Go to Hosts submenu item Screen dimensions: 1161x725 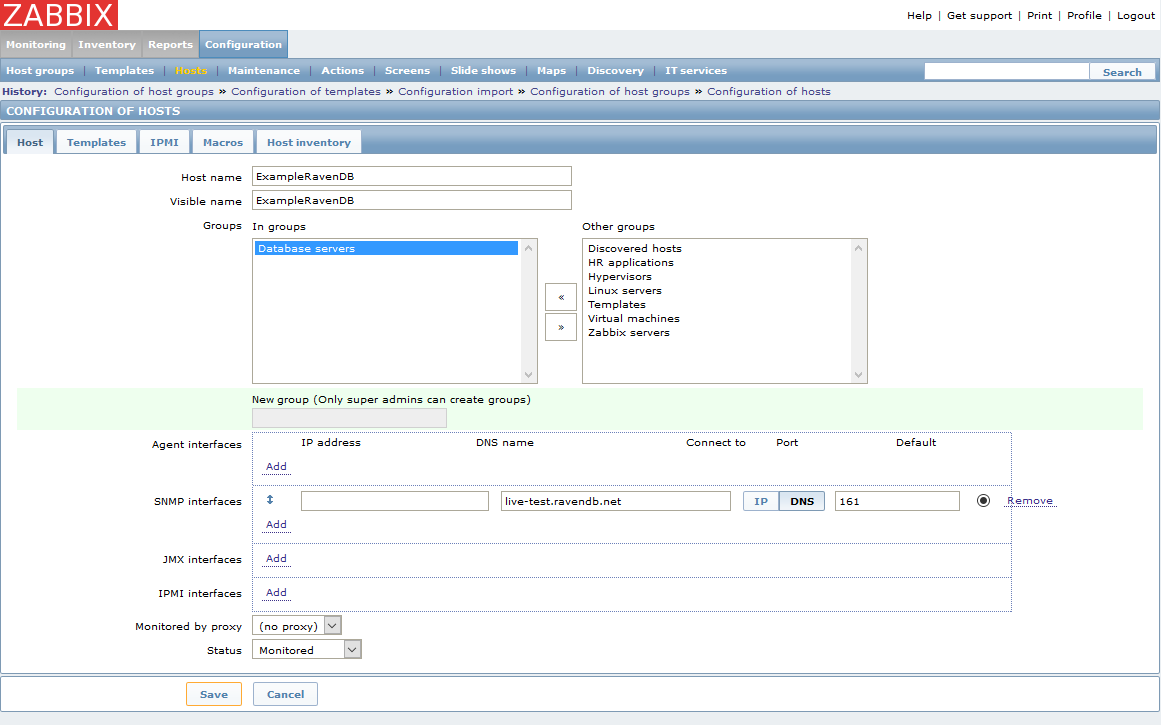pyautogui.click(x=191, y=70)
